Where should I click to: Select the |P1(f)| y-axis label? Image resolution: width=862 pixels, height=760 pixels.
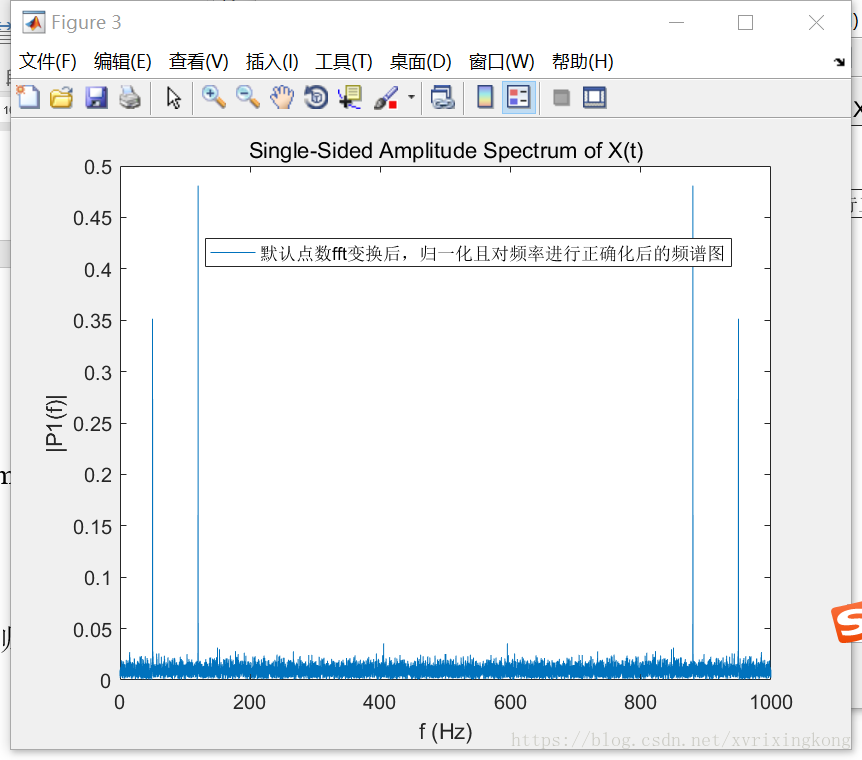56,423
